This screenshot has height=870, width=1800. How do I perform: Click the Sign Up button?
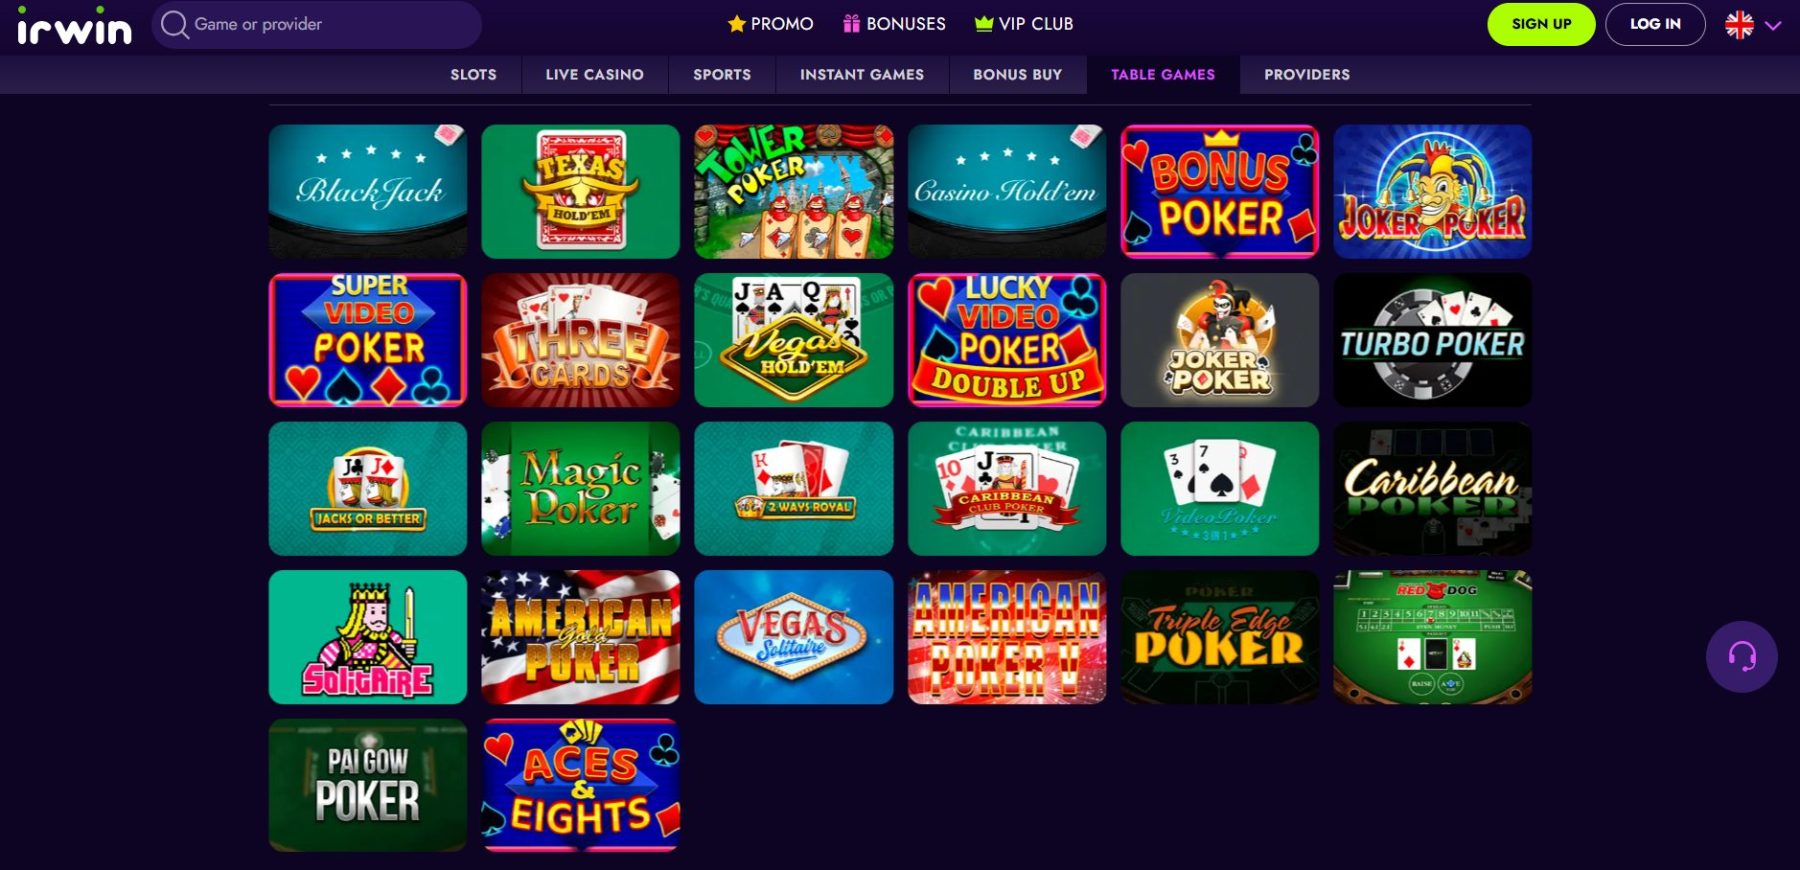[x=1541, y=25]
